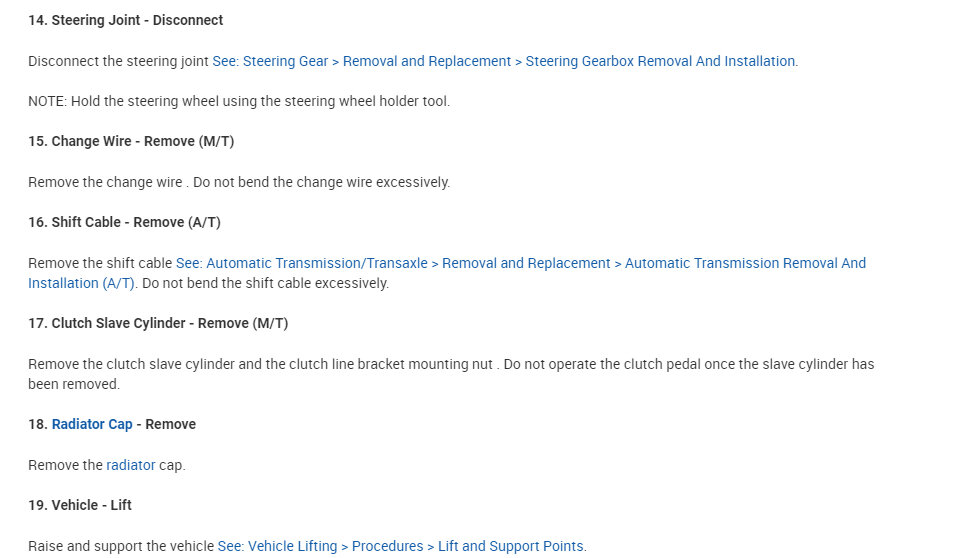Click the Radiator Cap heading link
Image resolution: width=960 pixels, height=558 pixels.
(92, 424)
